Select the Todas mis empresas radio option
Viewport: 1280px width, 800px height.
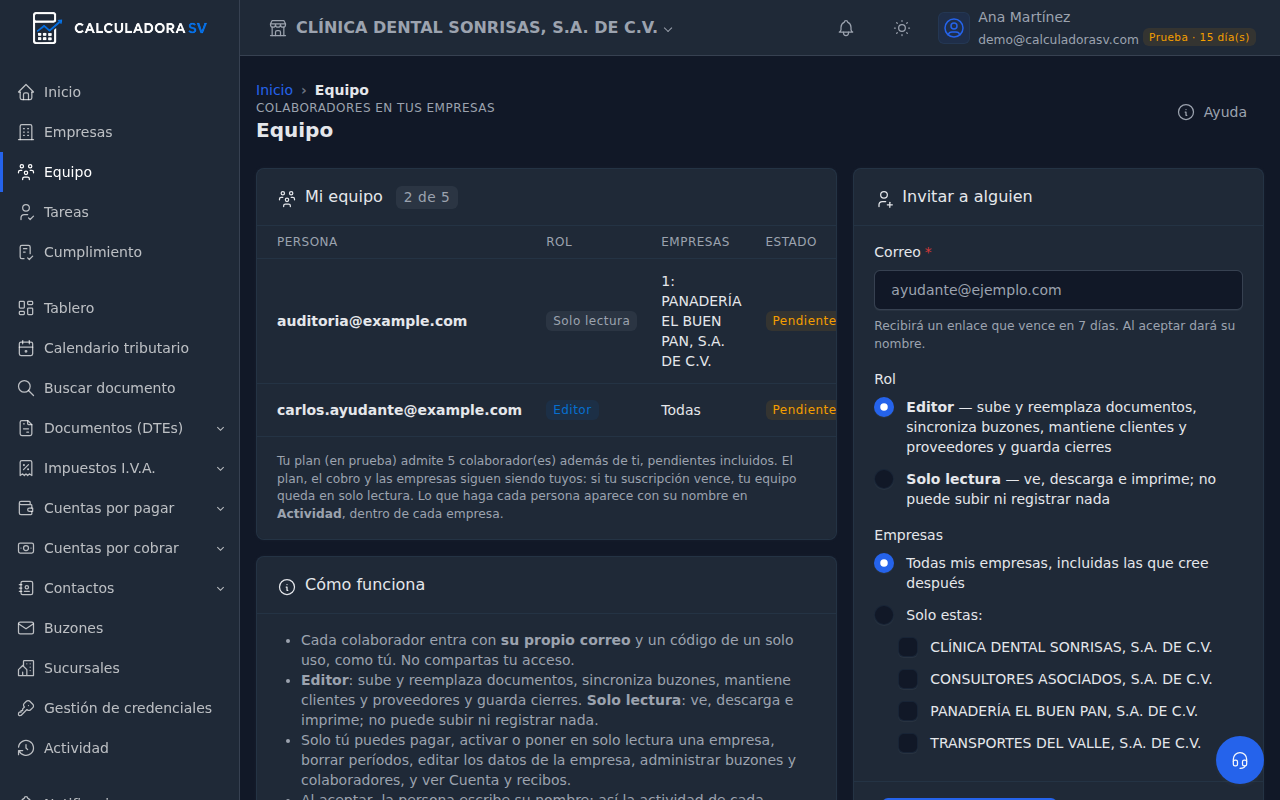(884, 563)
